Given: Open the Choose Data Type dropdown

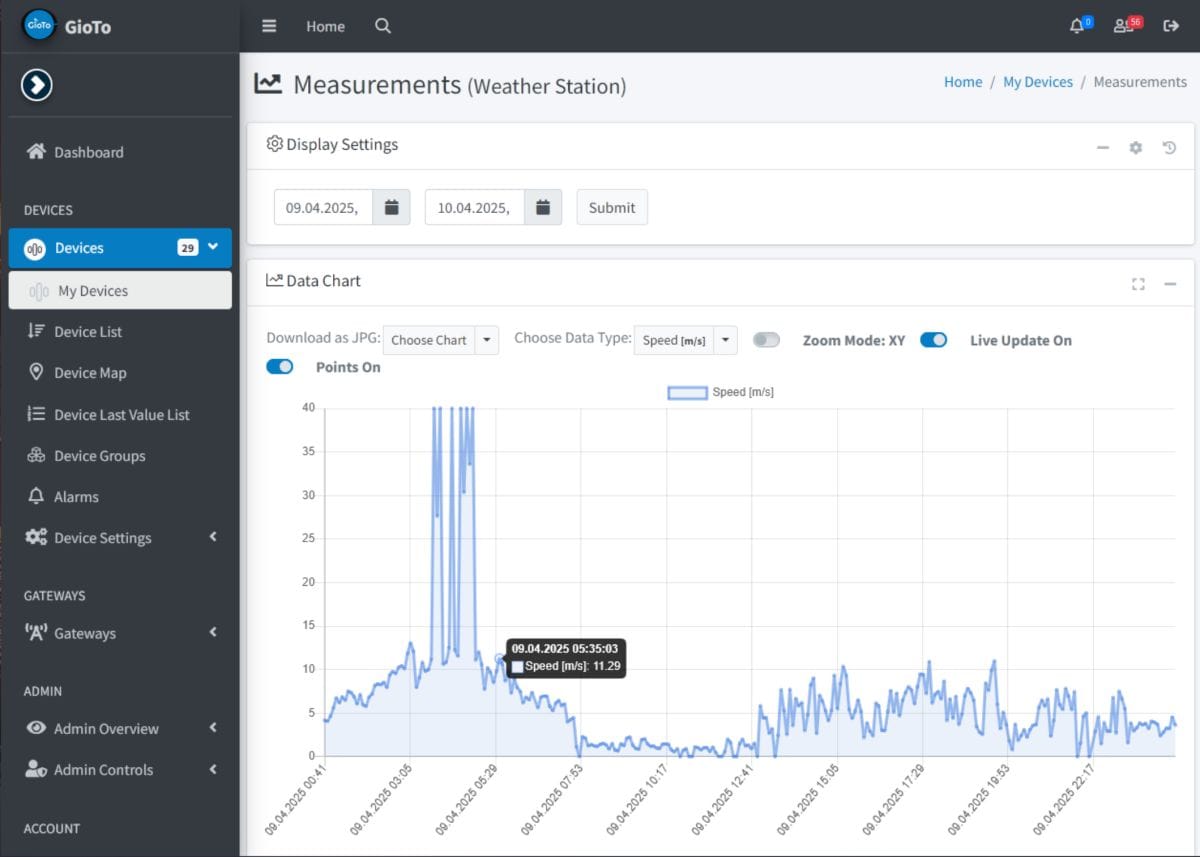Looking at the screenshot, I should (x=685, y=340).
